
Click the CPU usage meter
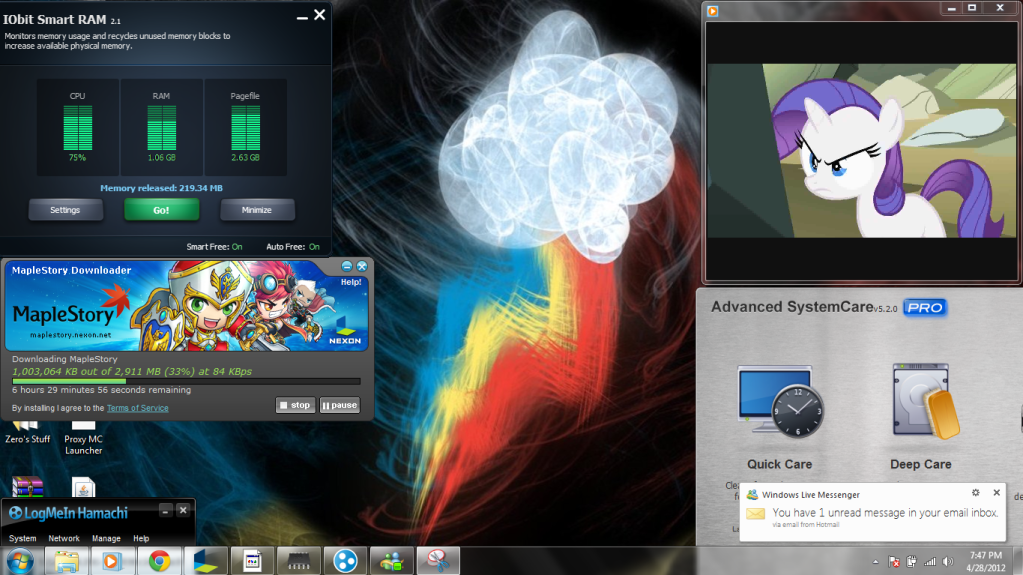pos(78,128)
